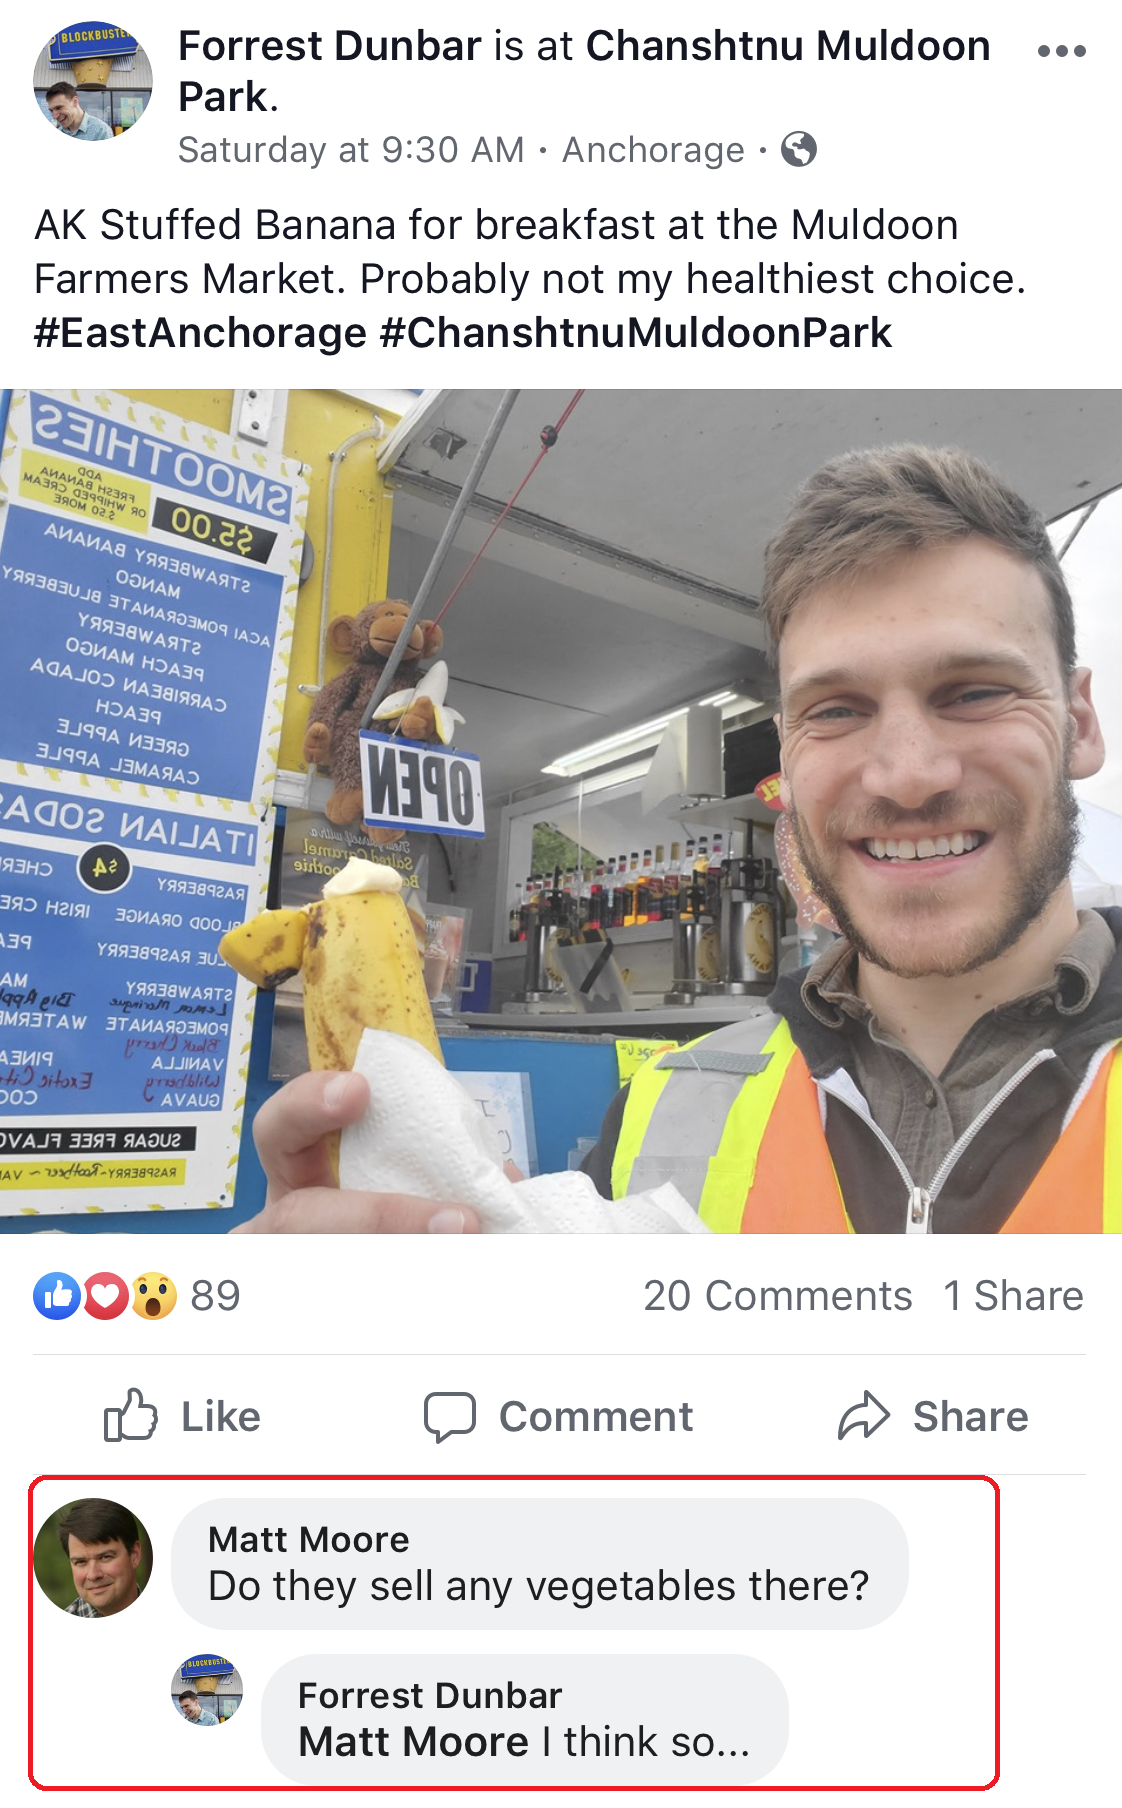Screen dimensions: 1122x1808
Task: View the 20 Comments list
Action: [778, 1296]
